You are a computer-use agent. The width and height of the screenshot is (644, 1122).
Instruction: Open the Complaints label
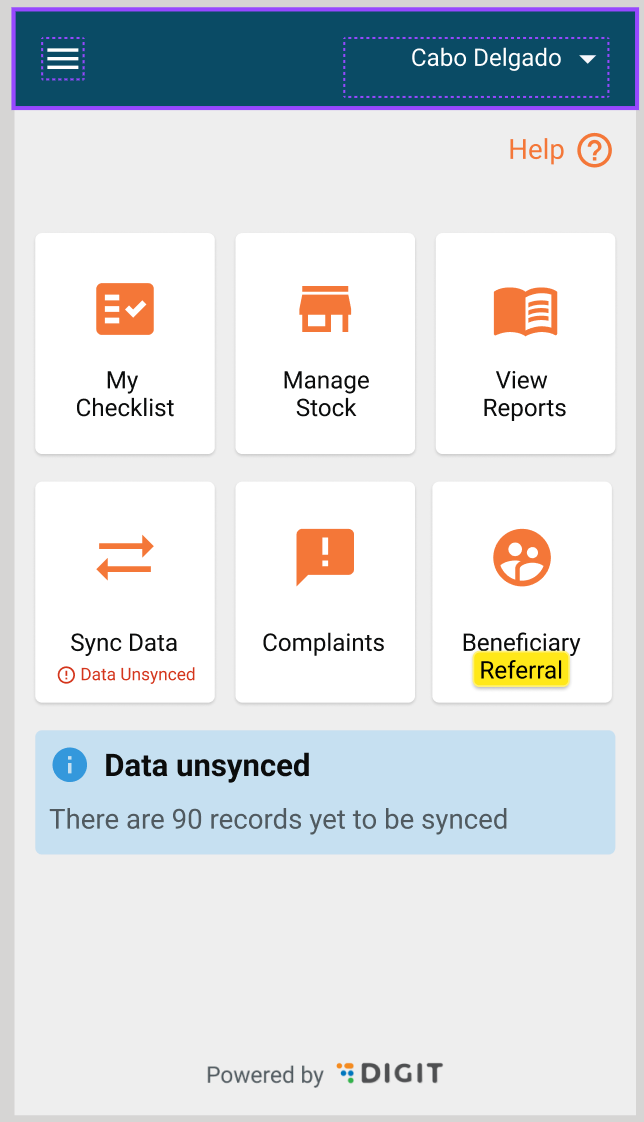[323, 643]
